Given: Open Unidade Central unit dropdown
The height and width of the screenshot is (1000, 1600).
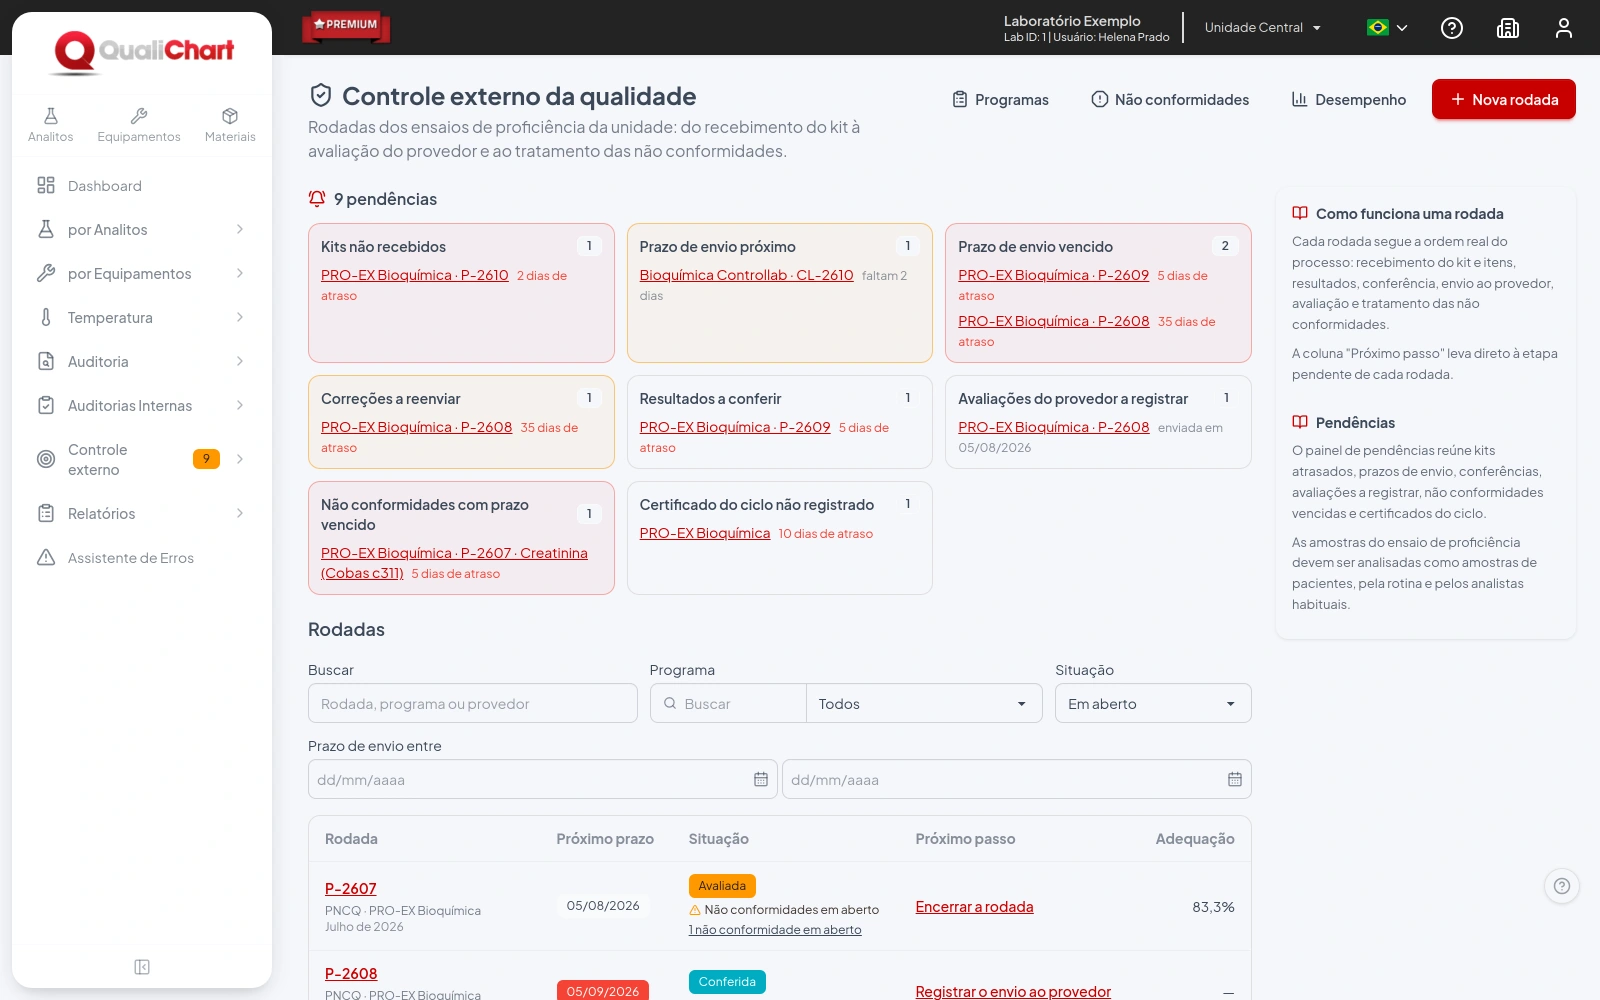Looking at the screenshot, I should coord(1263,28).
